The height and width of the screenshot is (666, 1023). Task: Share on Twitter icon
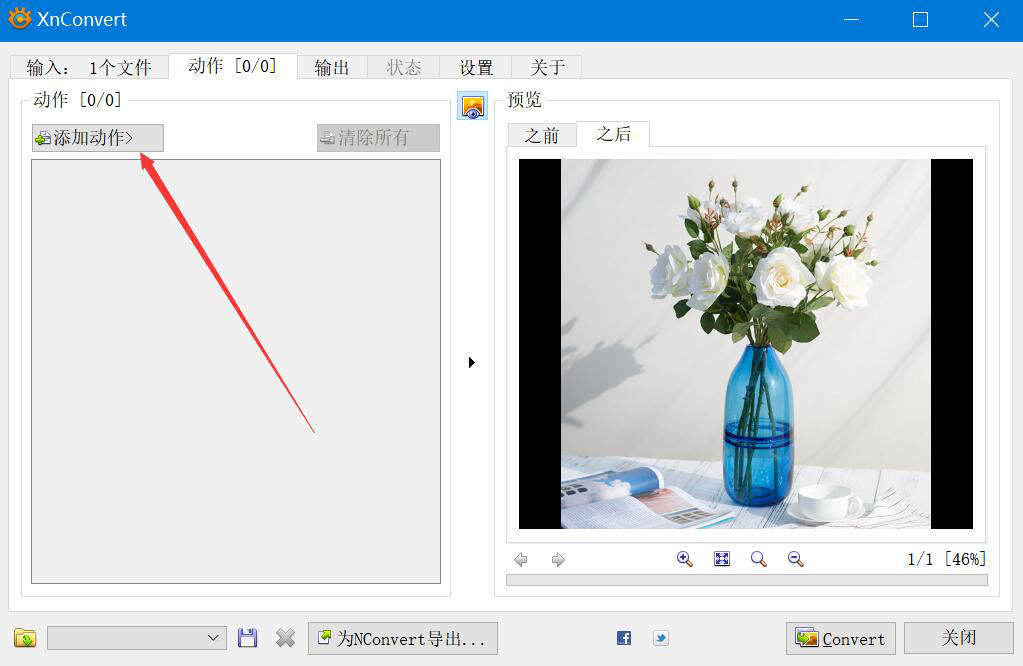[660, 638]
